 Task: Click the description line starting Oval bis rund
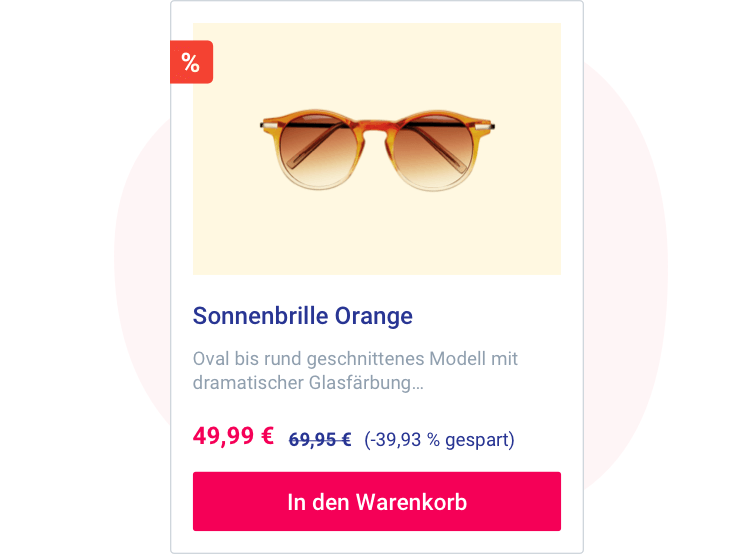pyautogui.click(x=355, y=359)
